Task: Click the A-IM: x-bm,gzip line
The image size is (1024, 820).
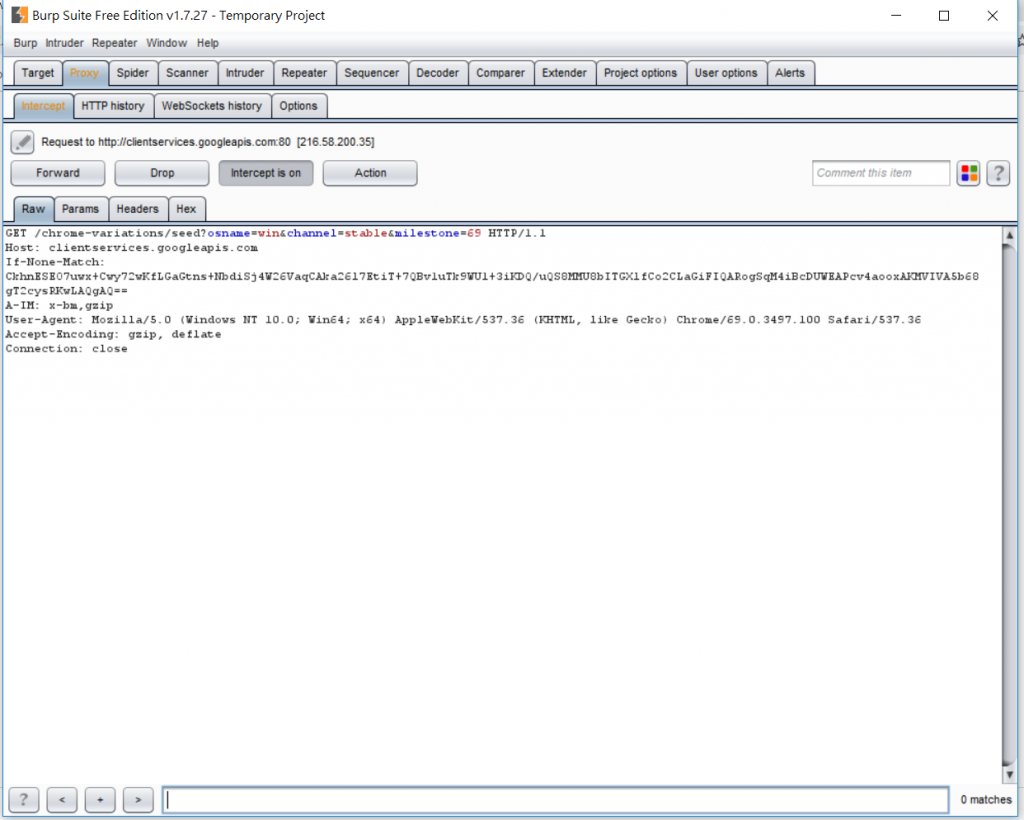Action: pos(59,305)
